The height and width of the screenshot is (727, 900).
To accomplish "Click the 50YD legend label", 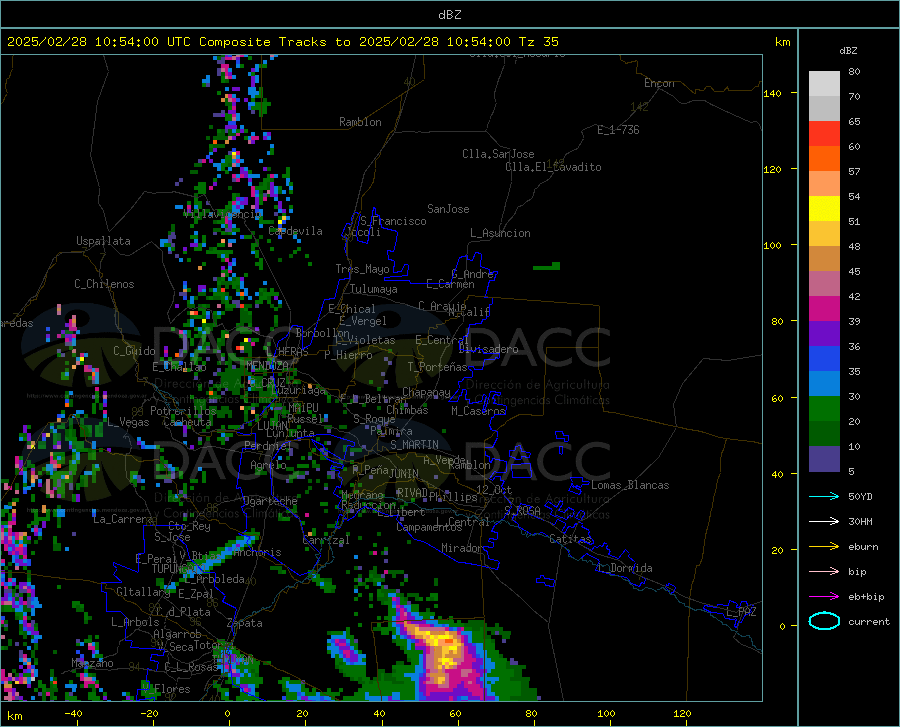I will pyautogui.click(x=860, y=496).
